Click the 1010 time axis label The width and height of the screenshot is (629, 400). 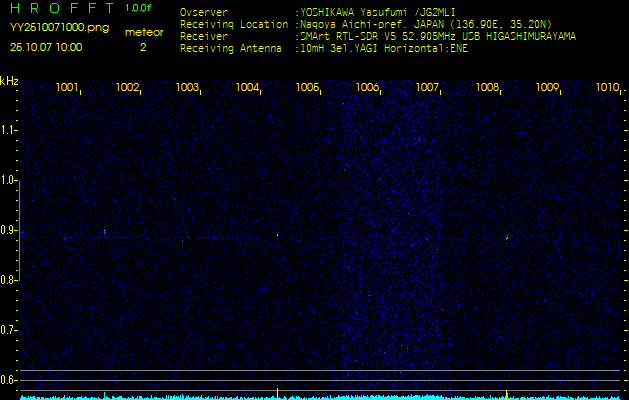click(x=608, y=87)
